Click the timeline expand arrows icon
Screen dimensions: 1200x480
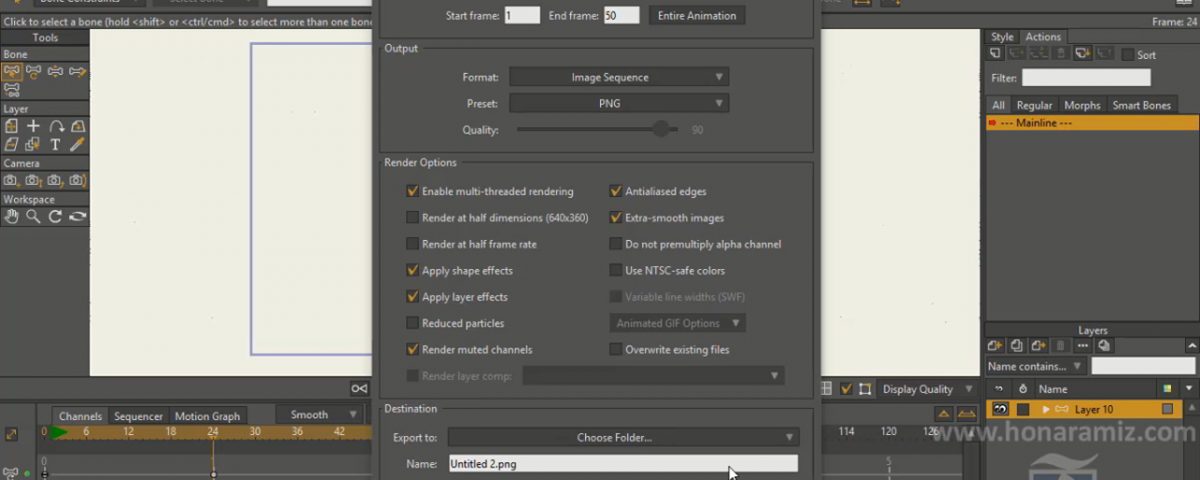tap(11, 434)
